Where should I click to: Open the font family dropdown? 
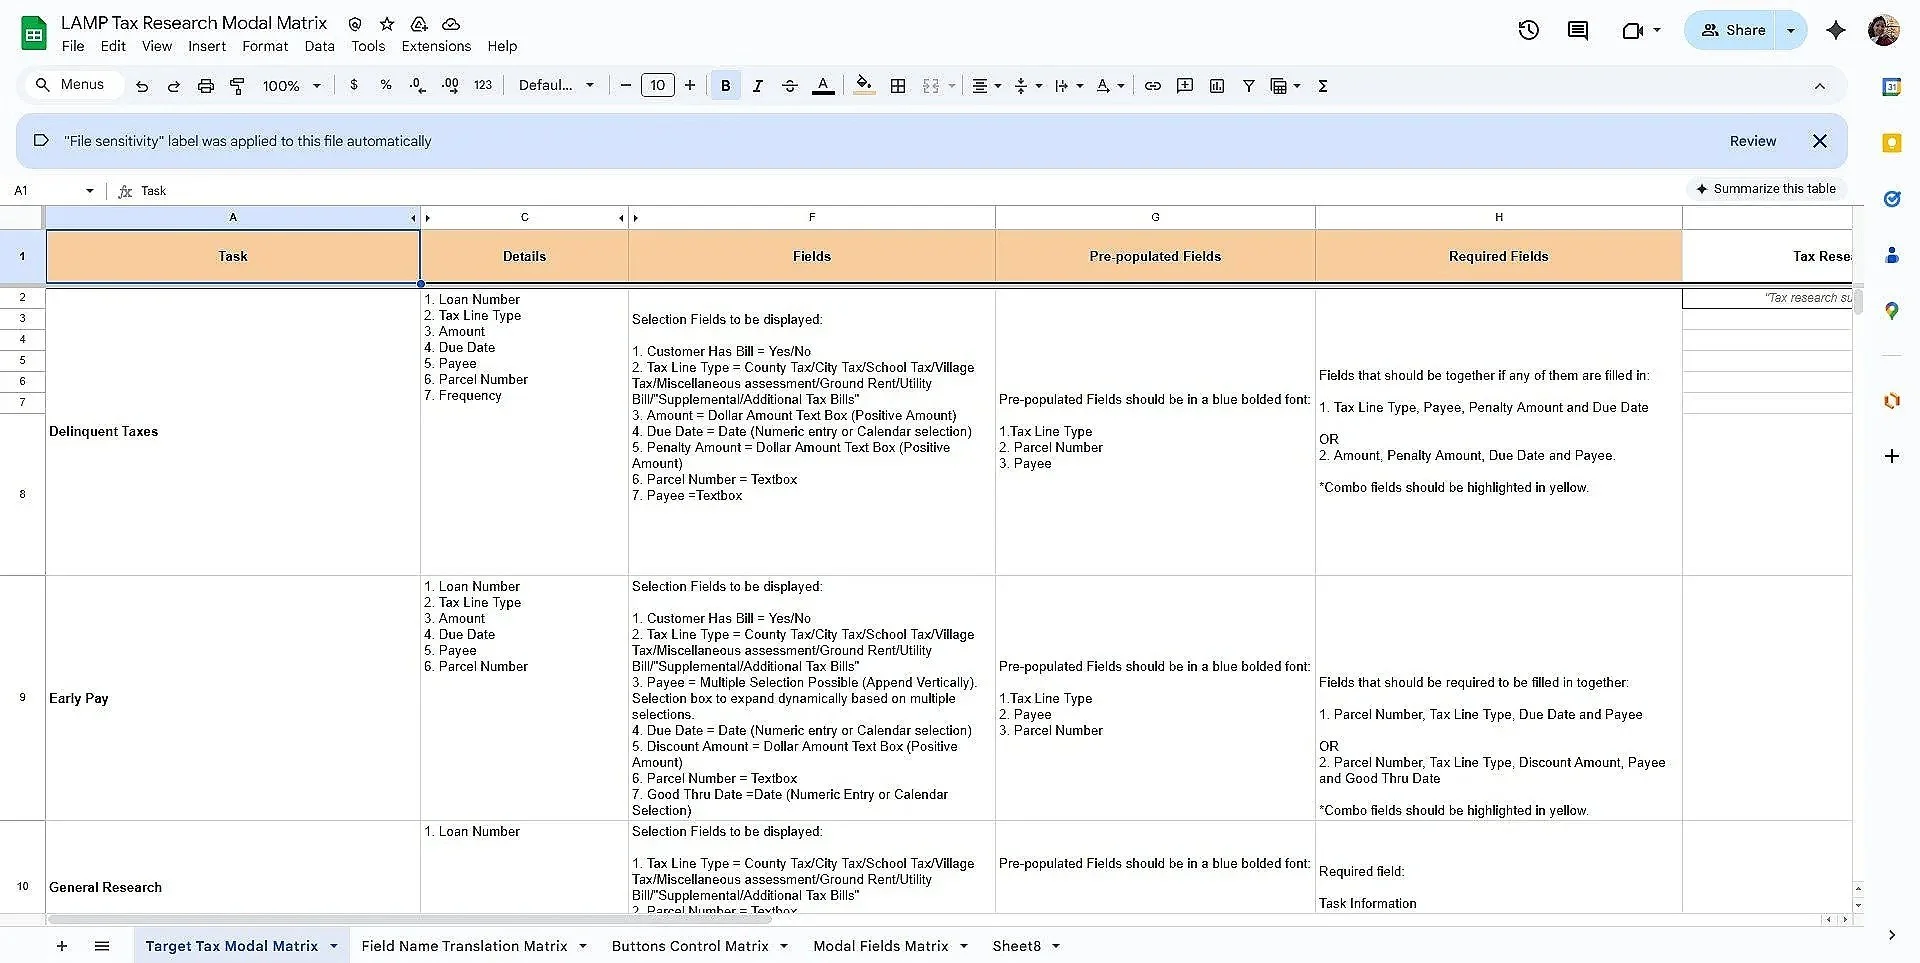(556, 86)
